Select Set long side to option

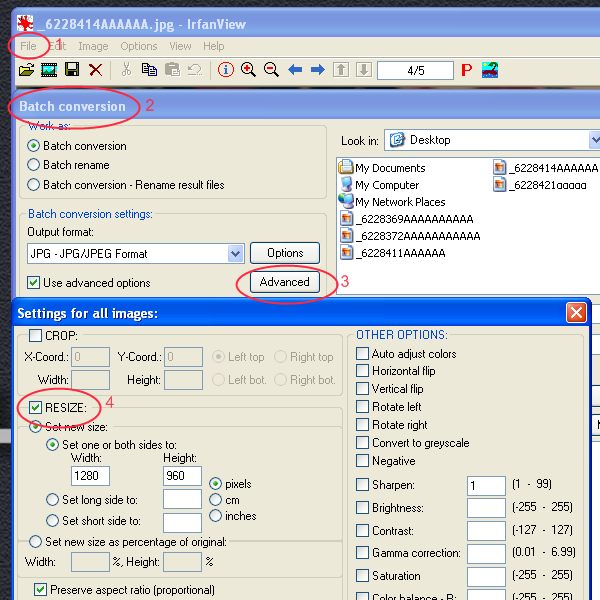tap(52, 500)
